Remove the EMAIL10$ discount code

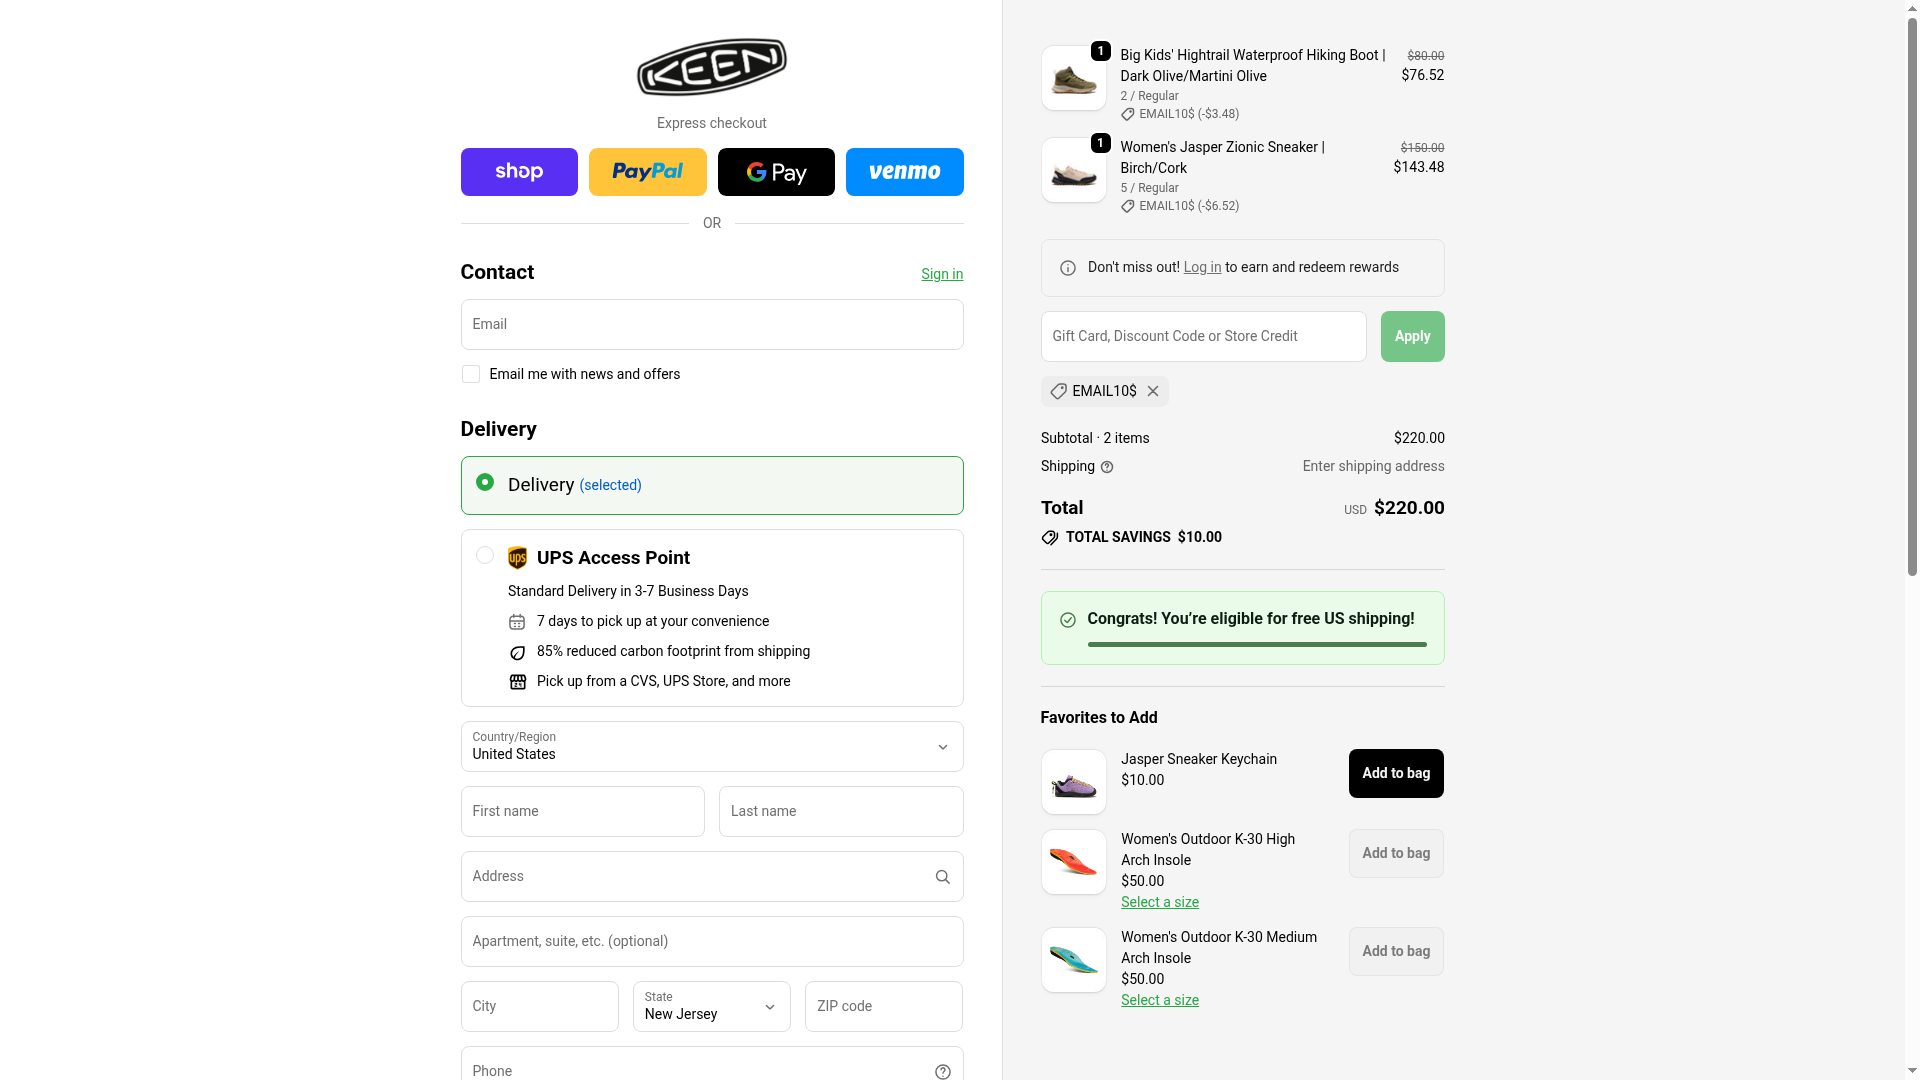click(1153, 391)
